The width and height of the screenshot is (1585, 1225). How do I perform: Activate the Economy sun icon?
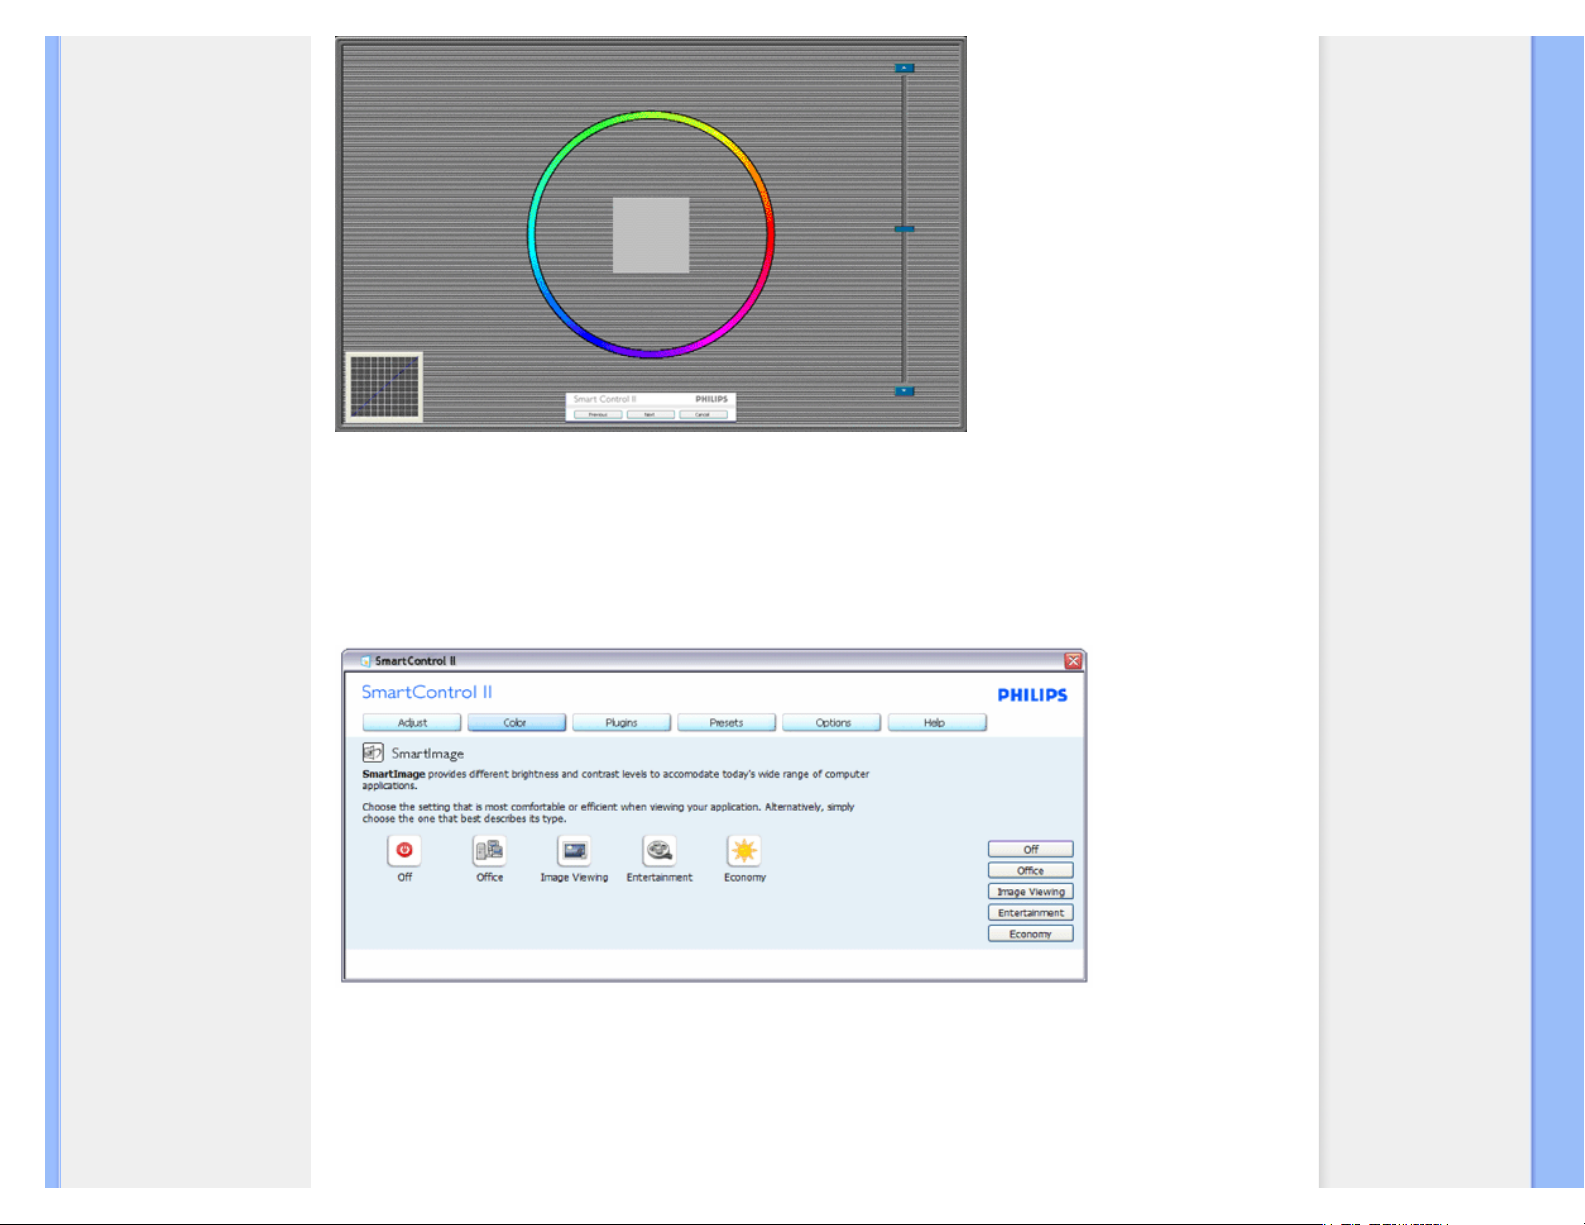click(744, 850)
